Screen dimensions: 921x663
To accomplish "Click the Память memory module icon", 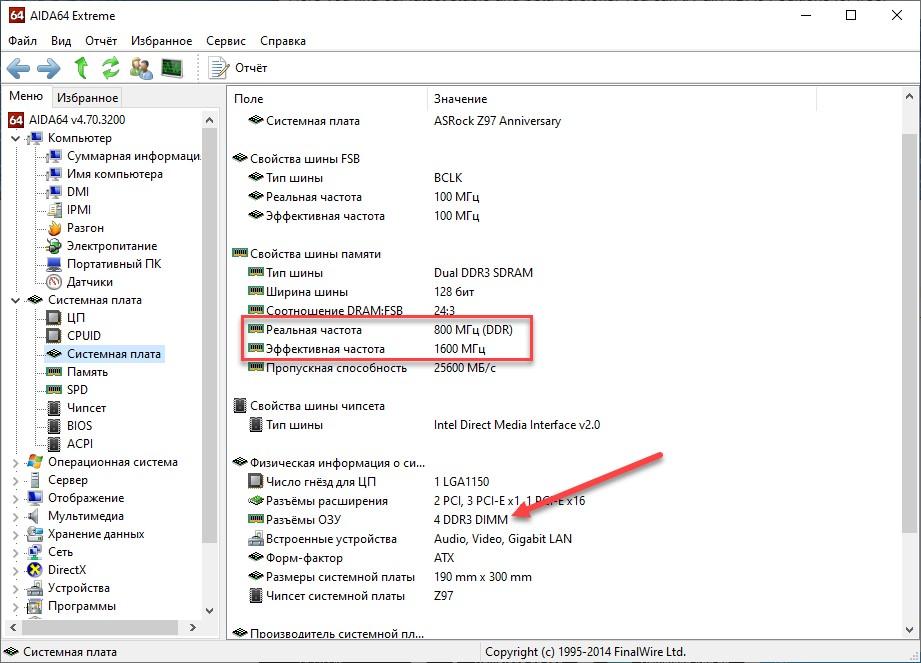I will click(x=54, y=372).
